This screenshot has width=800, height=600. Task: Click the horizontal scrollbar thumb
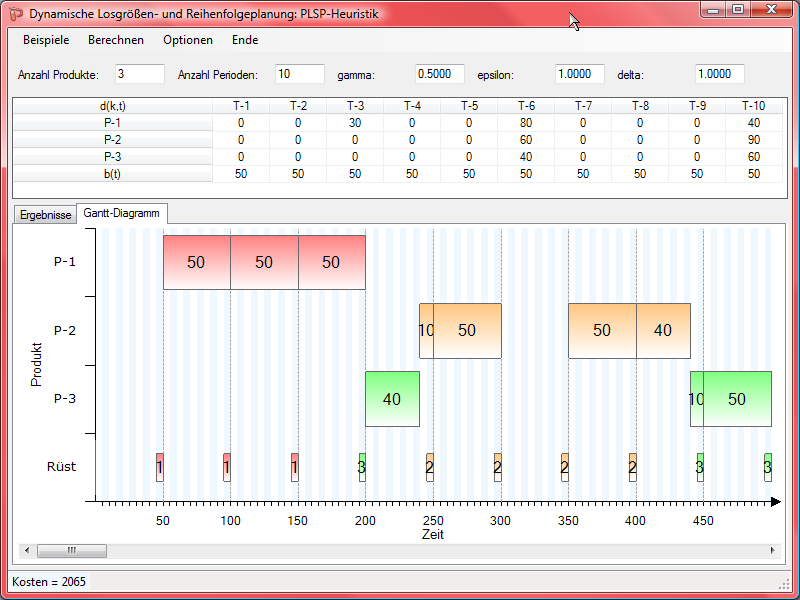point(71,550)
